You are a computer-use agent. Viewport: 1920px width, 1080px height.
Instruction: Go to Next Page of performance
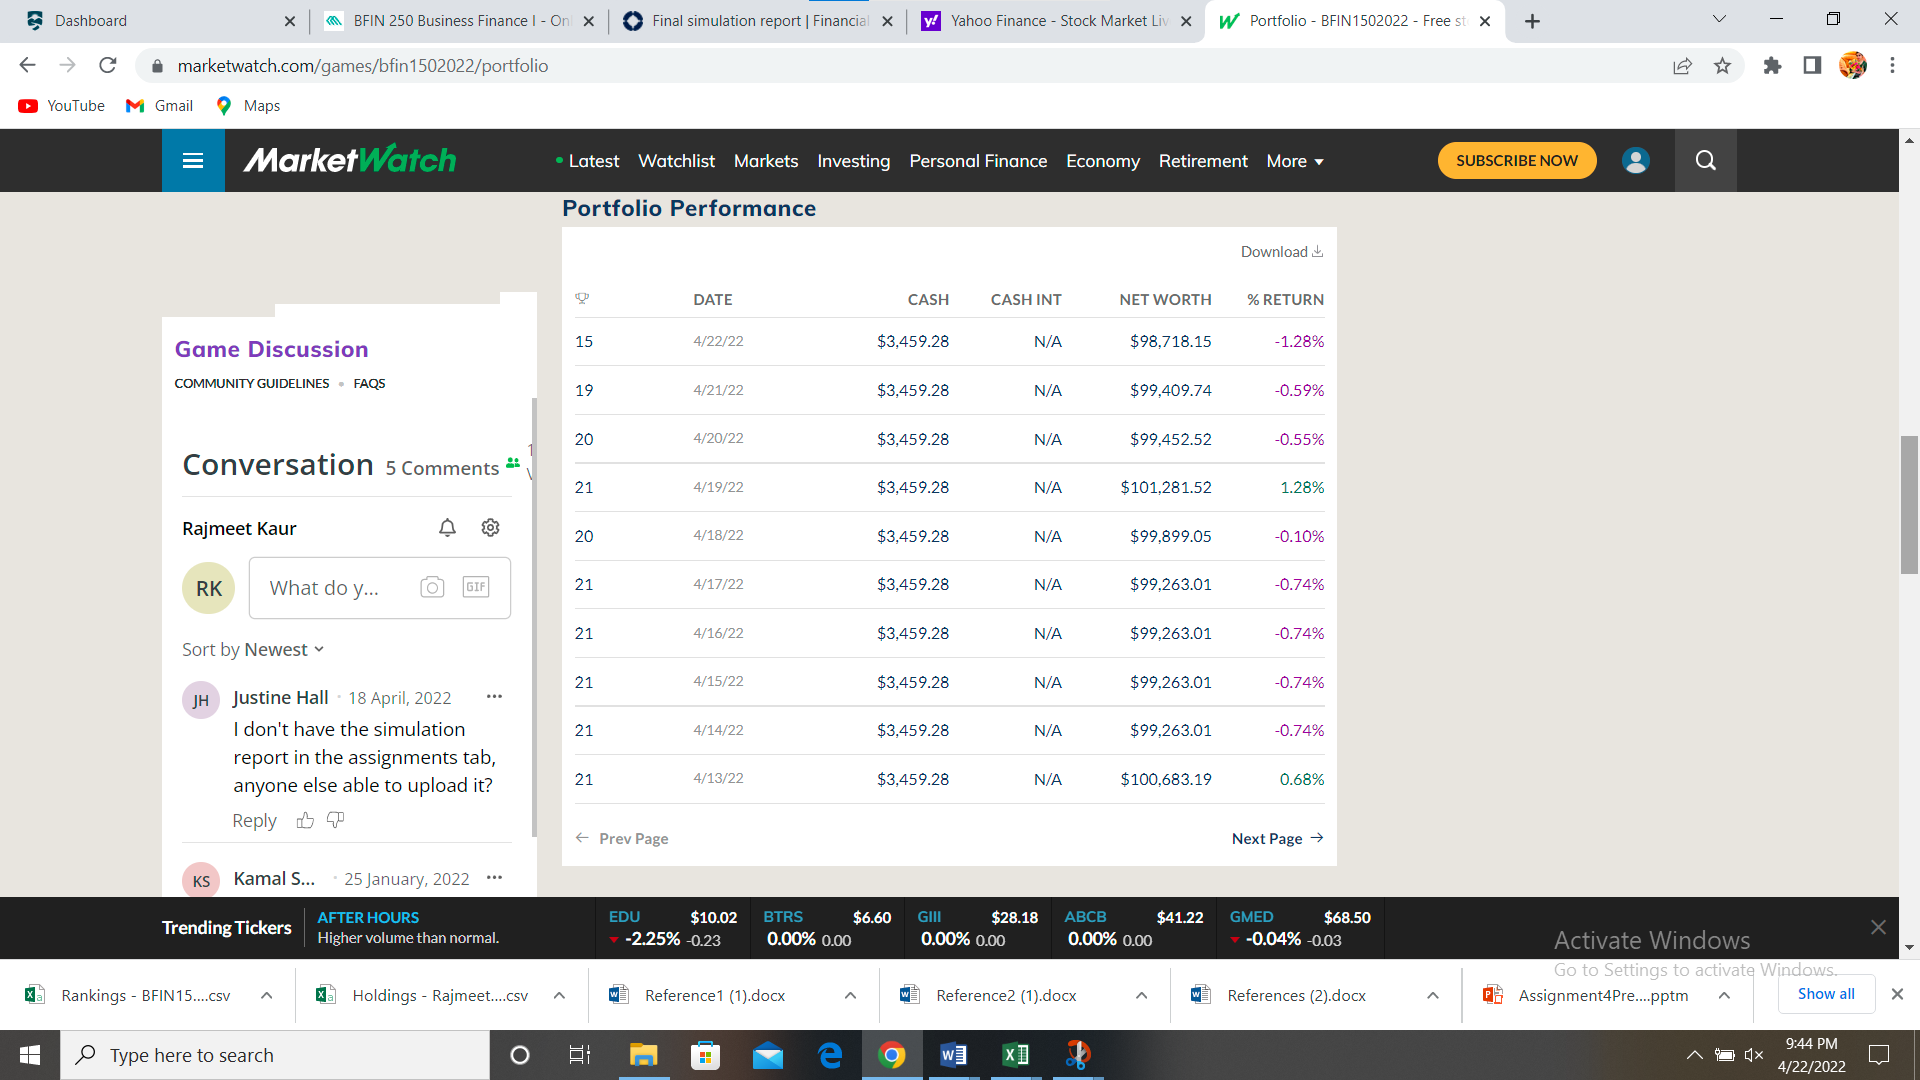[1277, 838]
